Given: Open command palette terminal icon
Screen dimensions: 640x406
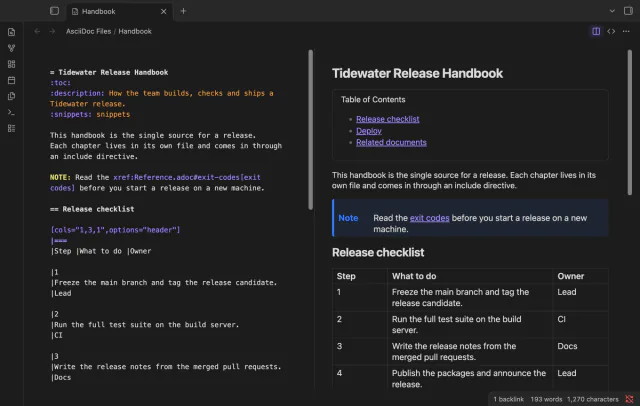Looking at the screenshot, I should pyautogui.click(x=11, y=112).
